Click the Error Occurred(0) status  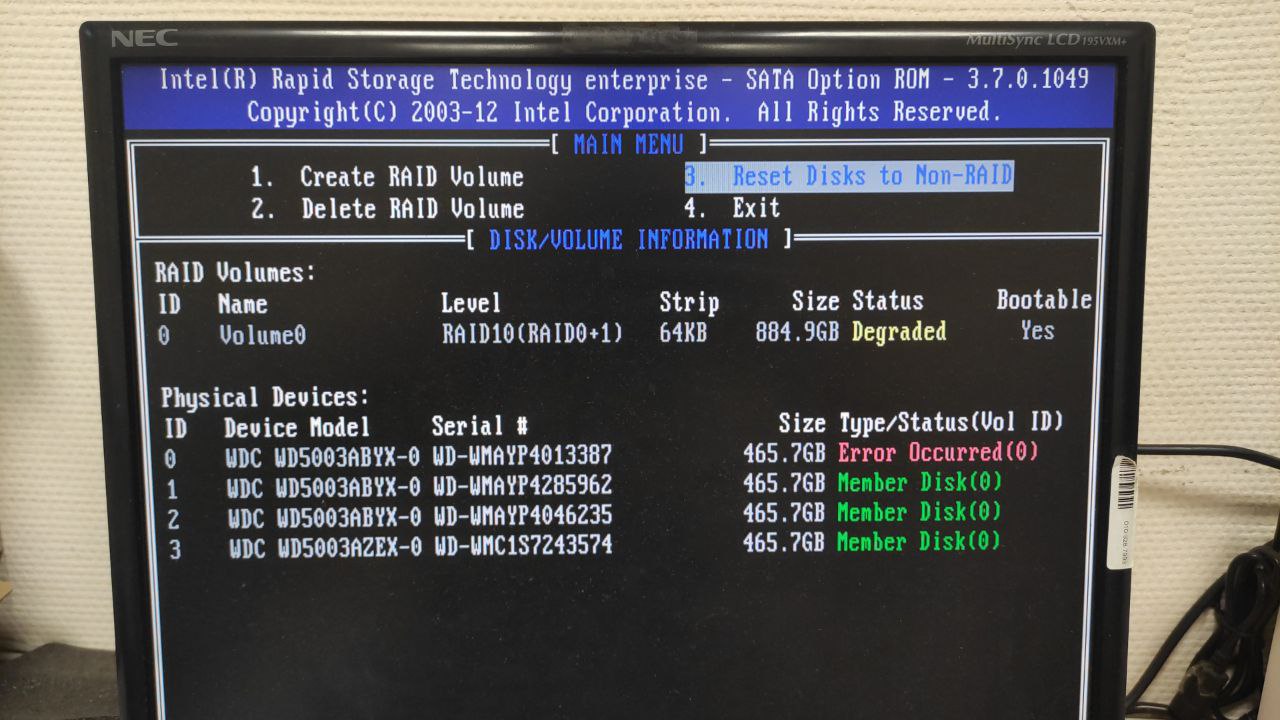pos(939,452)
